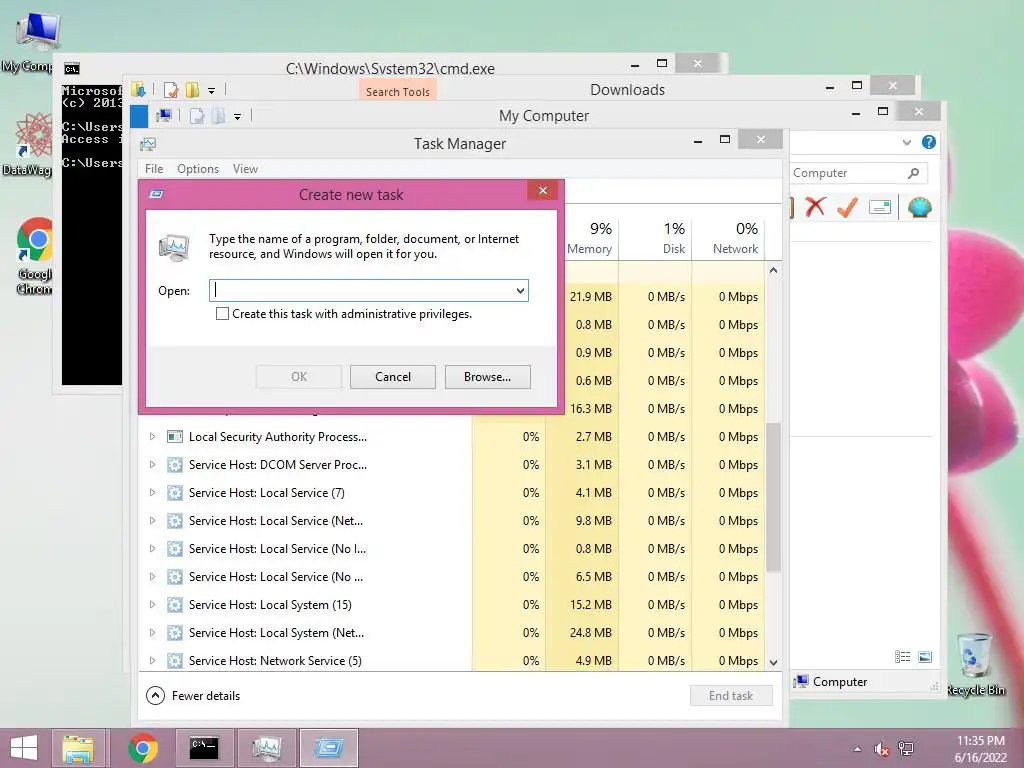
Task: Expand Service Host: Local Service (7)
Action: pyautogui.click(x=152, y=492)
